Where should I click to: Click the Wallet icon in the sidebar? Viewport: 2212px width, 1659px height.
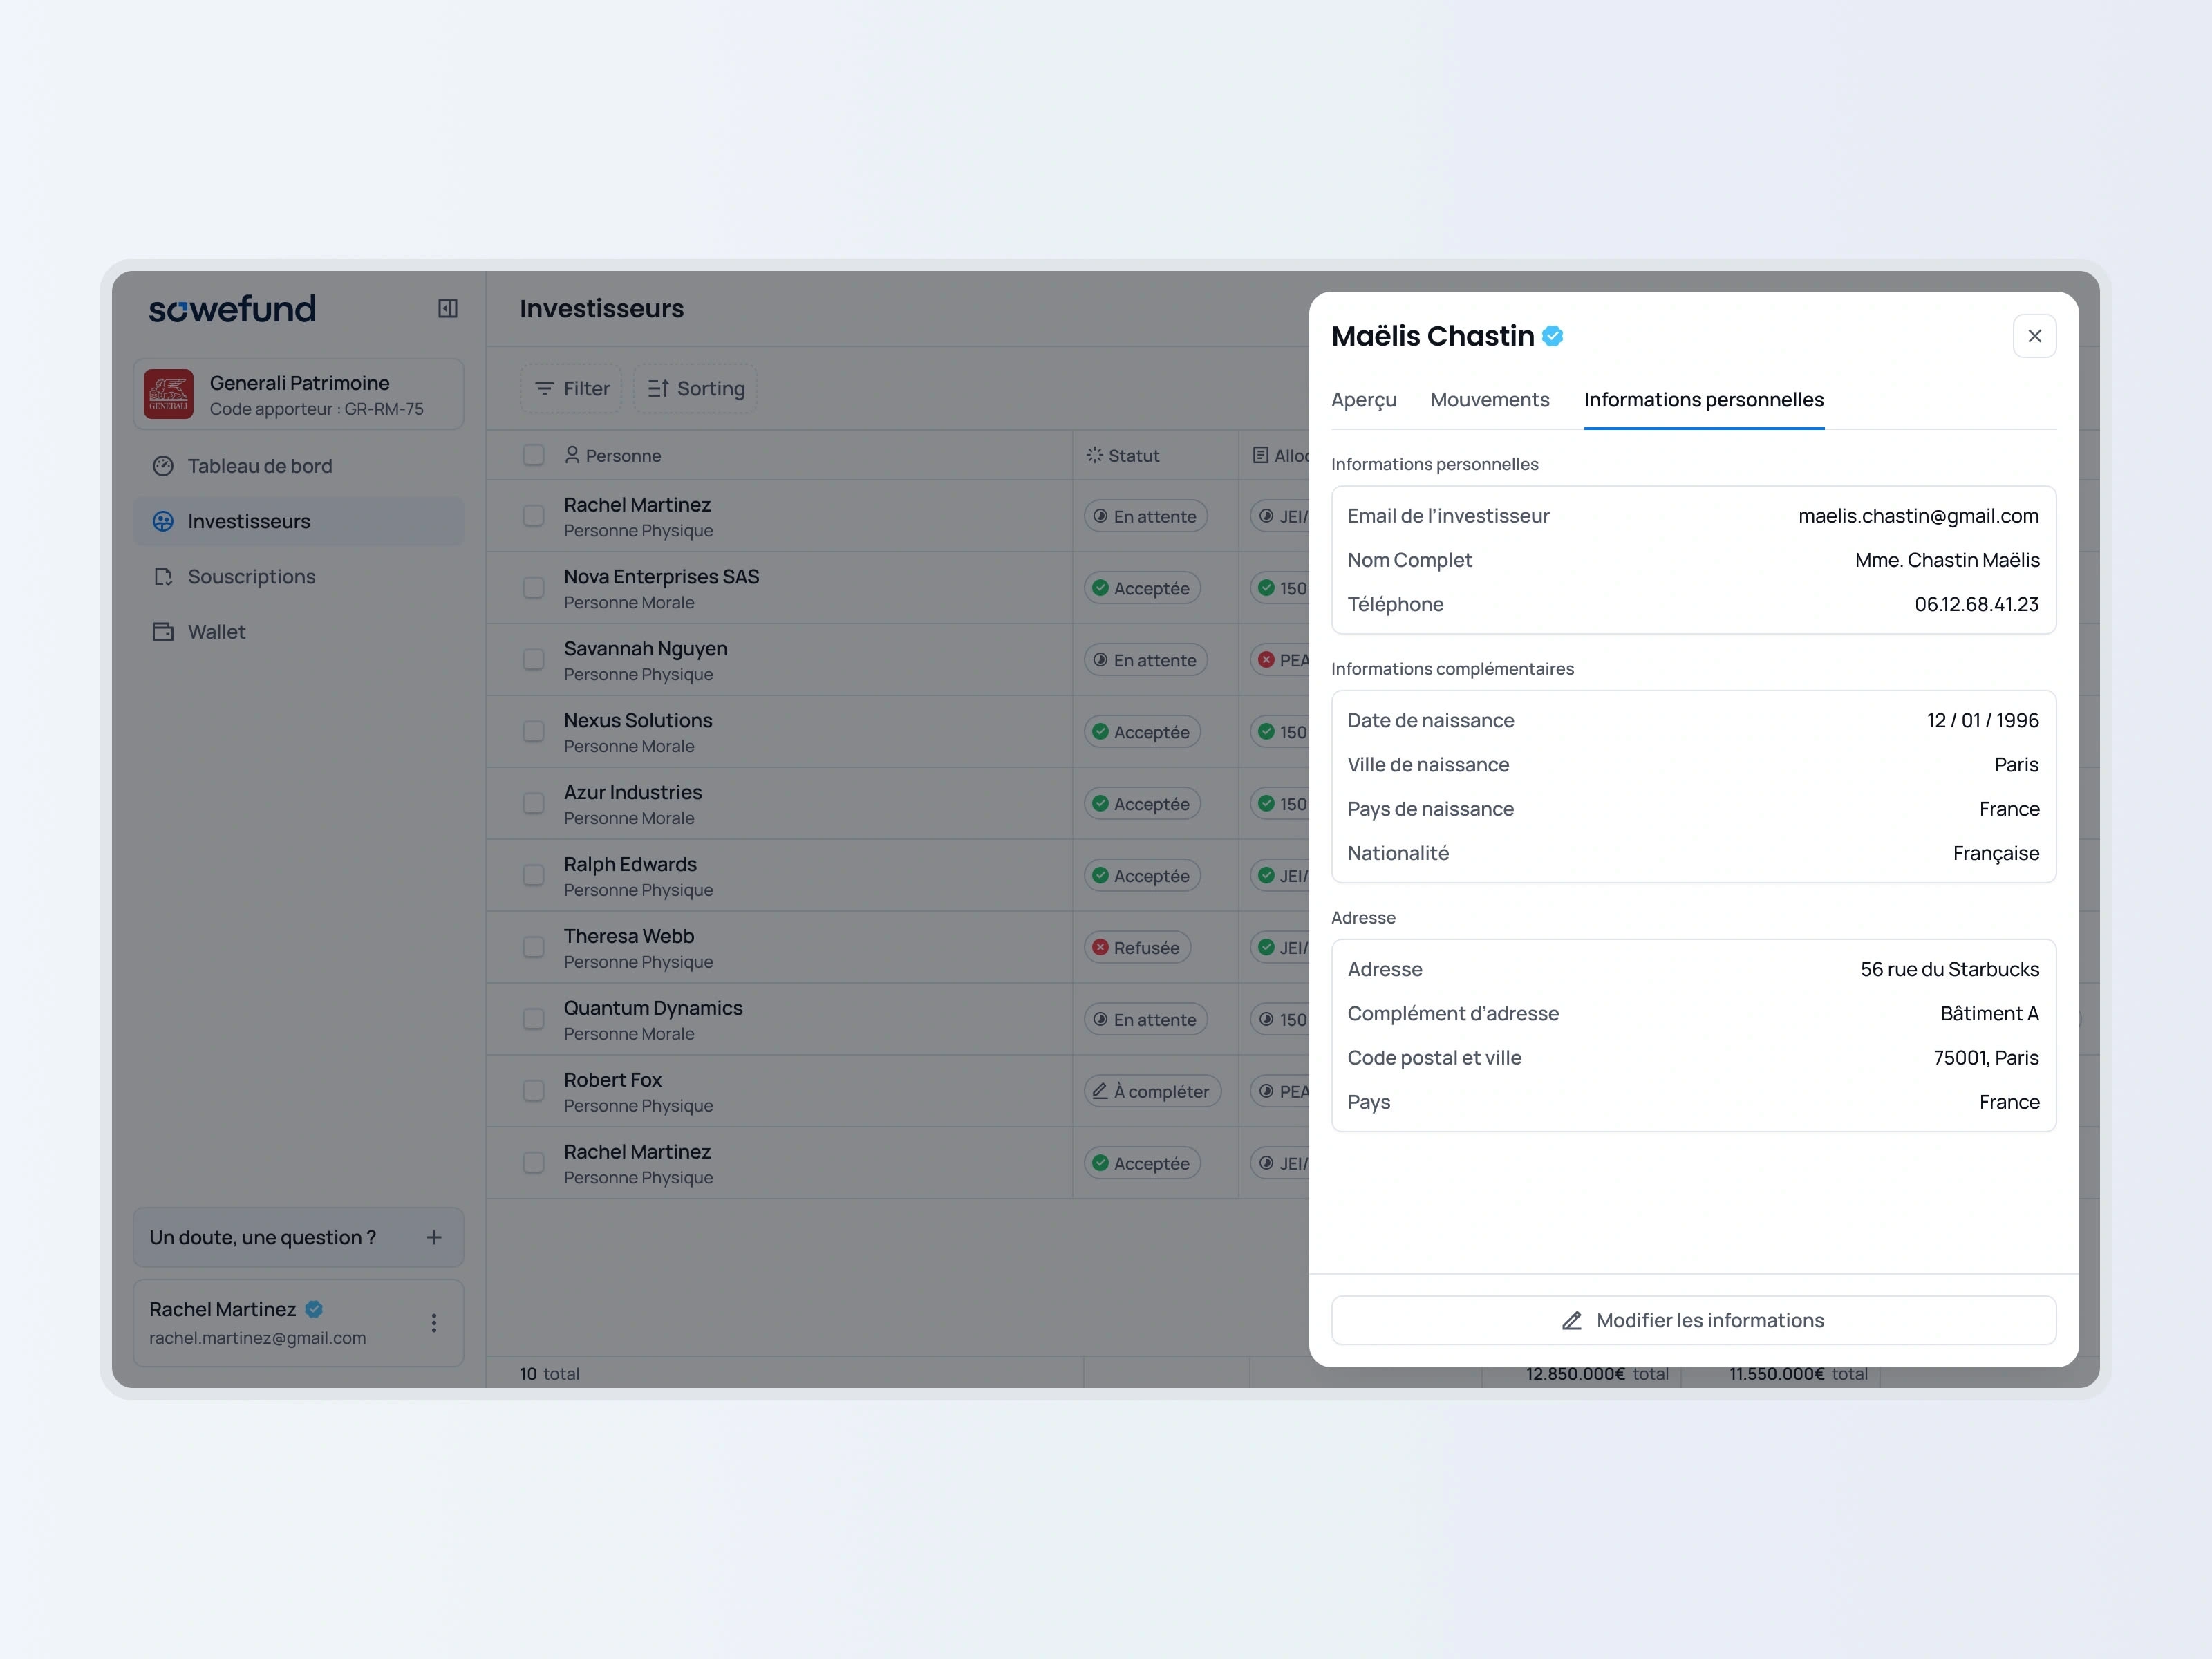pos(163,632)
